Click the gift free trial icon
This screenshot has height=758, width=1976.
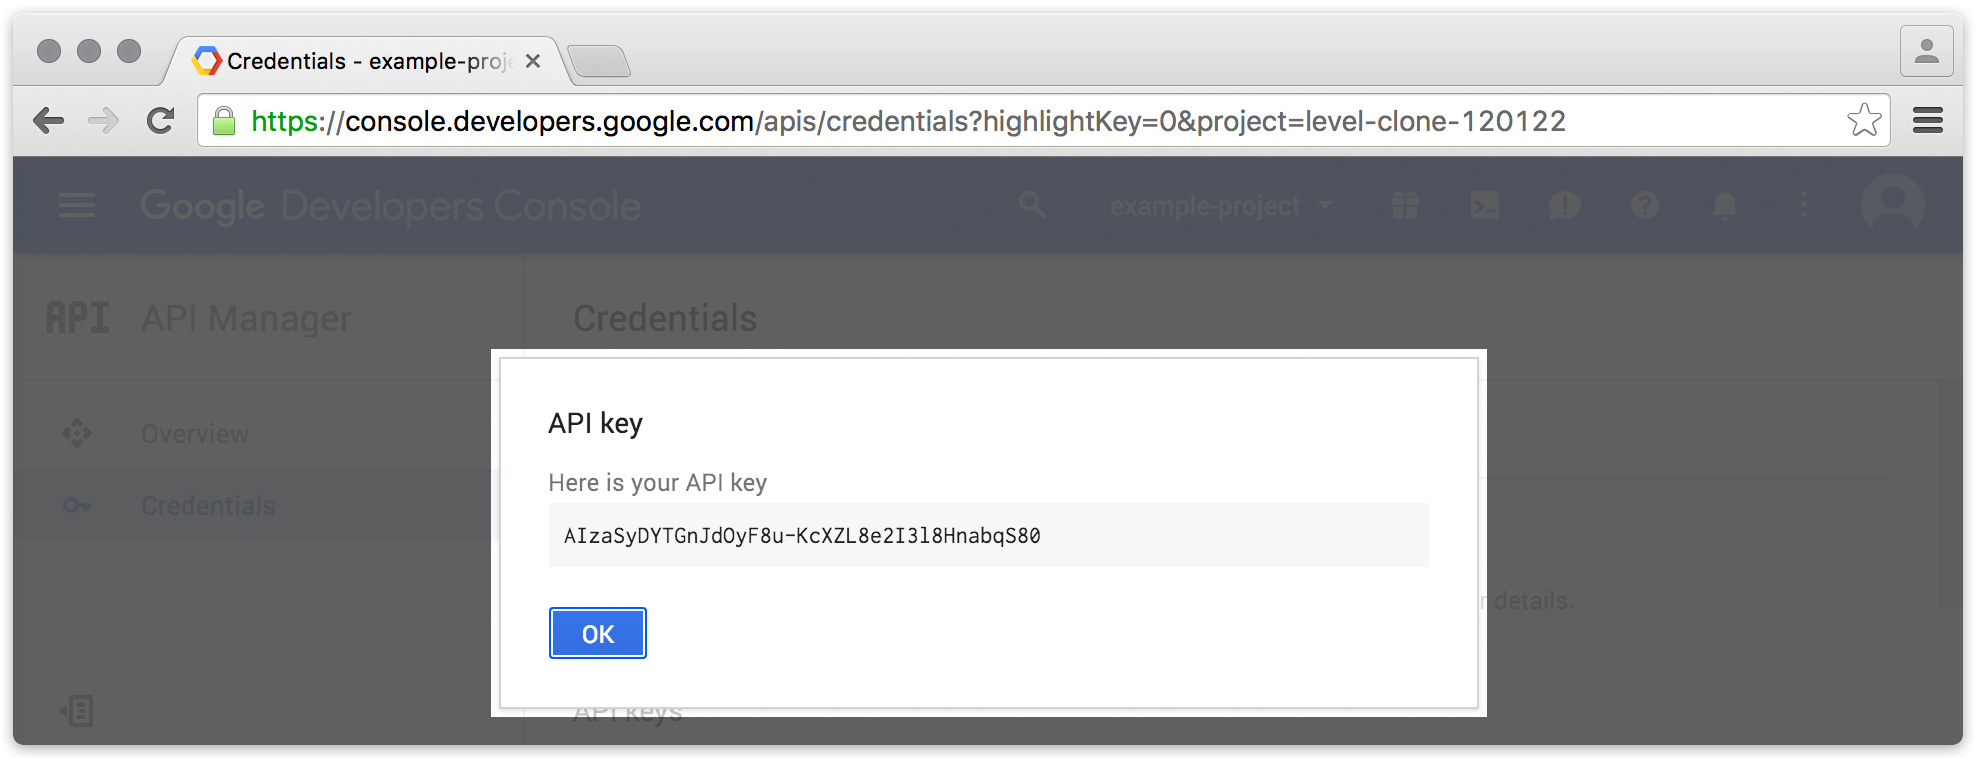coord(1404,206)
